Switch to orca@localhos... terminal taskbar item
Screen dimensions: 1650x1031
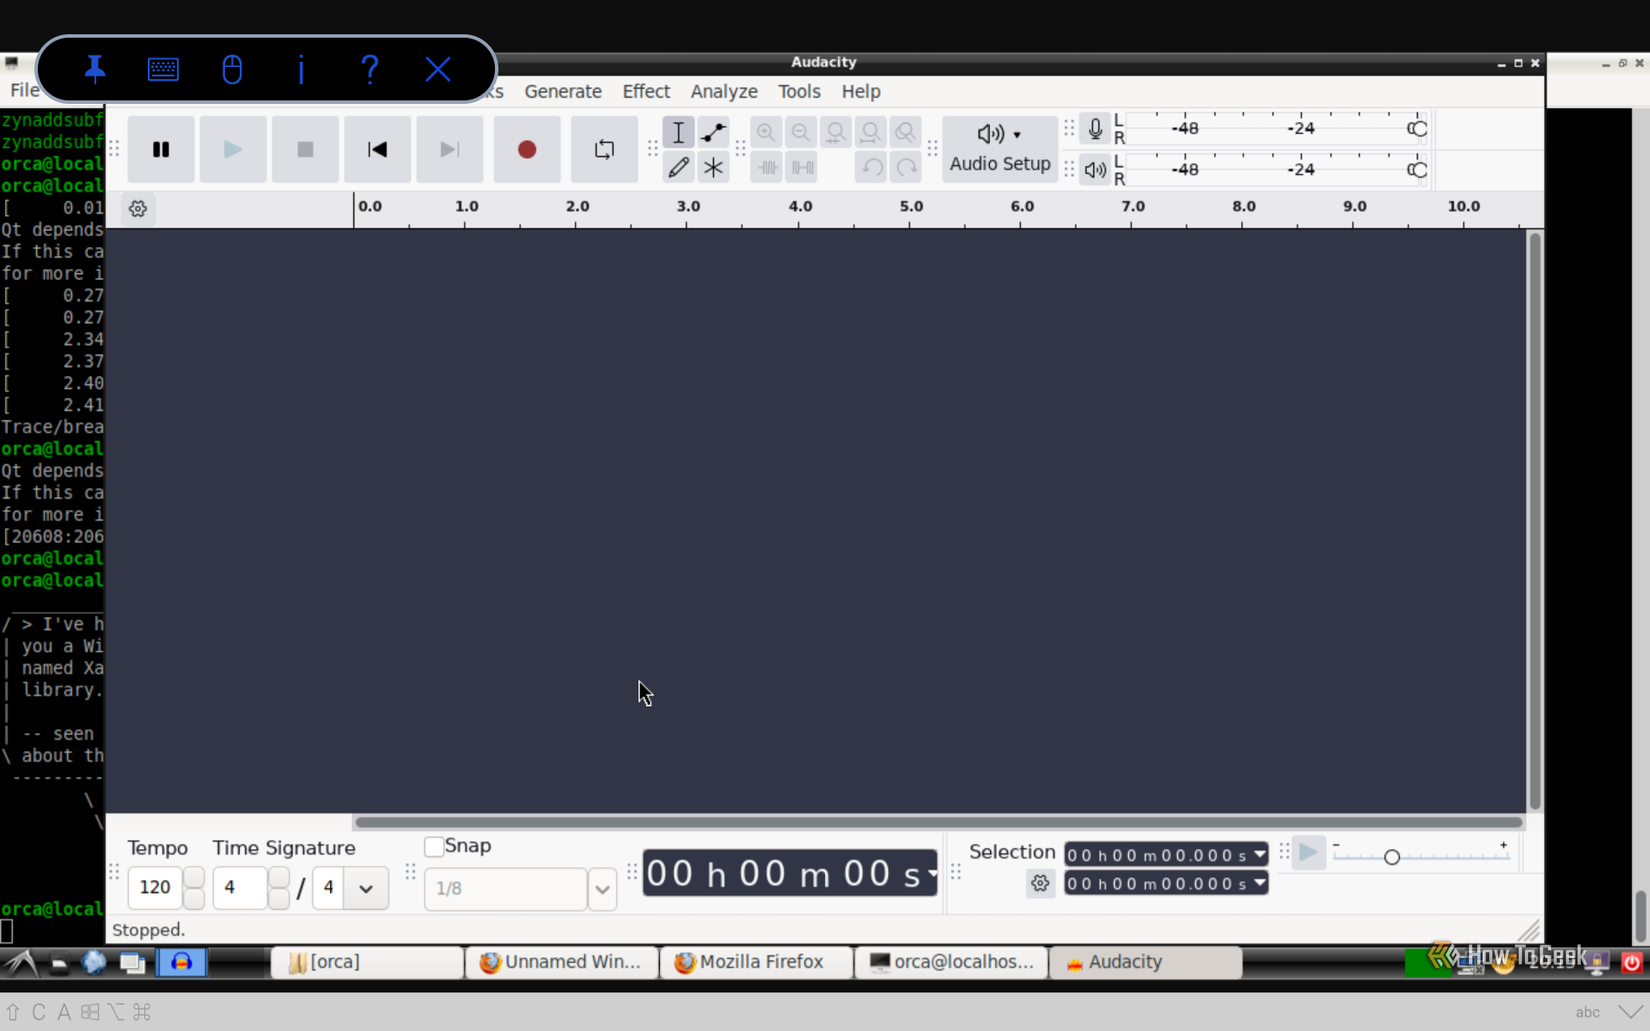point(951,962)
